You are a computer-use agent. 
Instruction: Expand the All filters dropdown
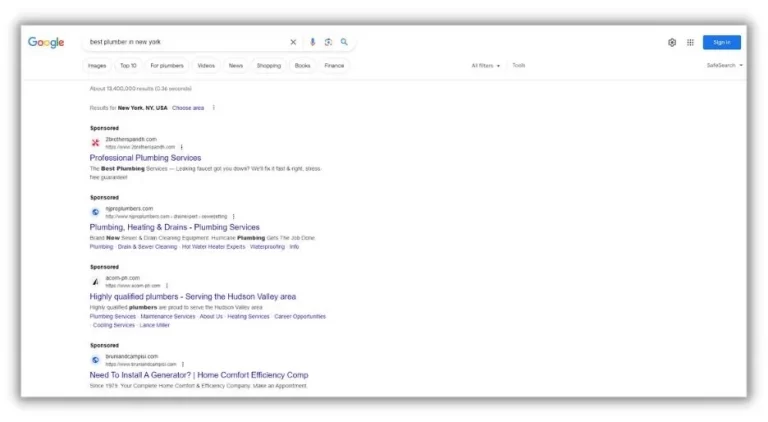coord(485,66)
